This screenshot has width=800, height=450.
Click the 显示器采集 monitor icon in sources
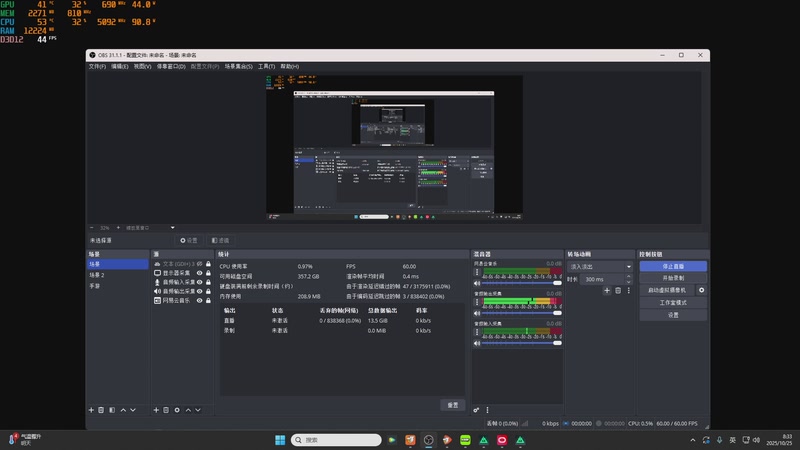point(157,273)
